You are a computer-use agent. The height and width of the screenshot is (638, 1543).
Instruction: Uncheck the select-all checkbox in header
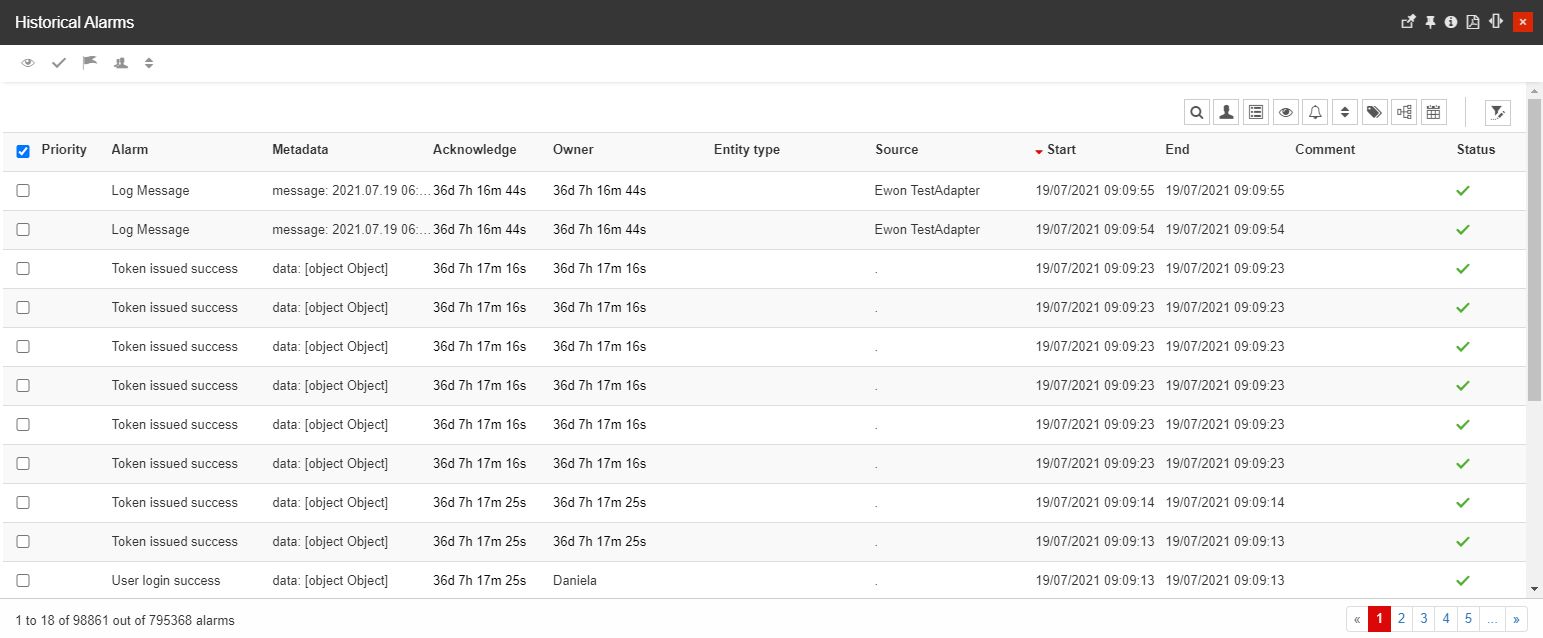(x=23, y=151)
